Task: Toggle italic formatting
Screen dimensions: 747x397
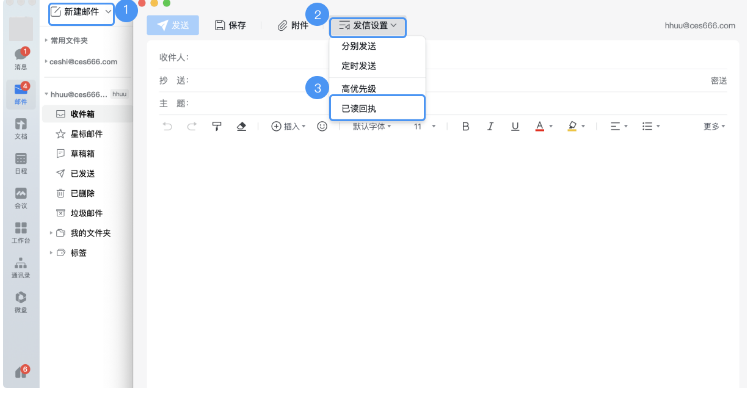Action: (x=490, y=126)
